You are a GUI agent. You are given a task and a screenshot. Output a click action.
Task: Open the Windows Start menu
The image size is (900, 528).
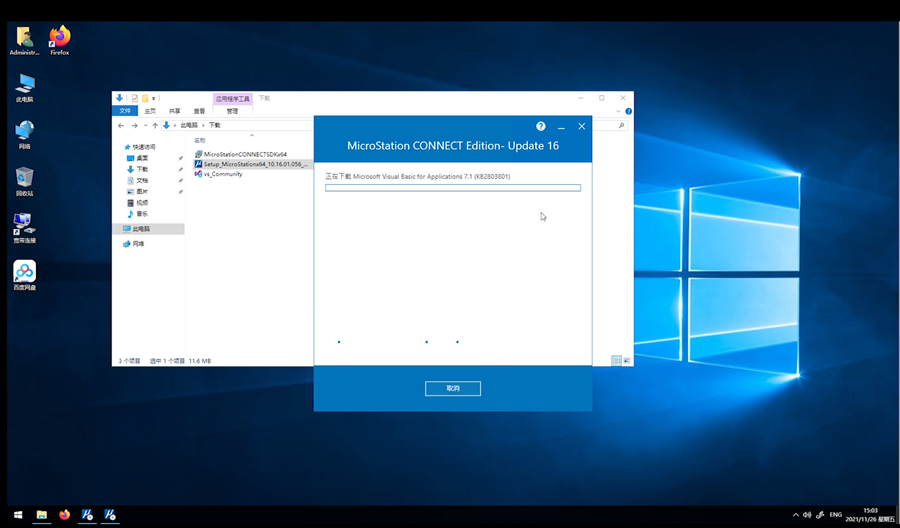[x=18, y=515]
